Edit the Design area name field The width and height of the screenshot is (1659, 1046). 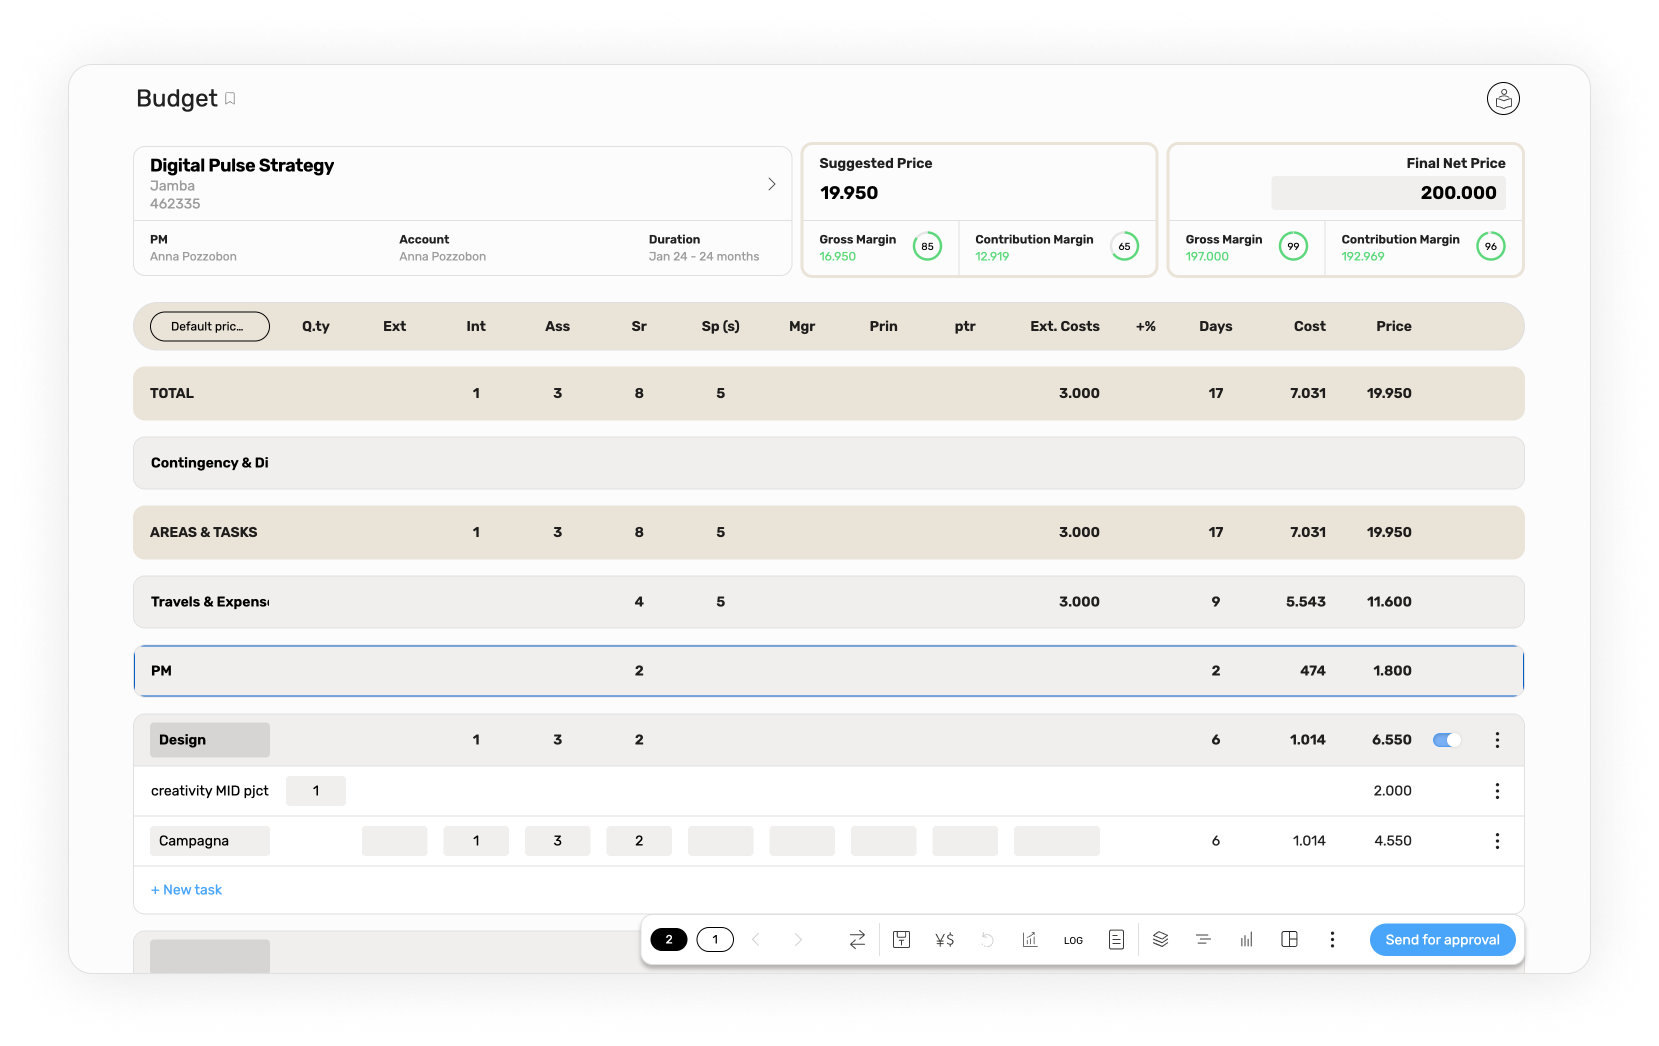pos(210,740)
